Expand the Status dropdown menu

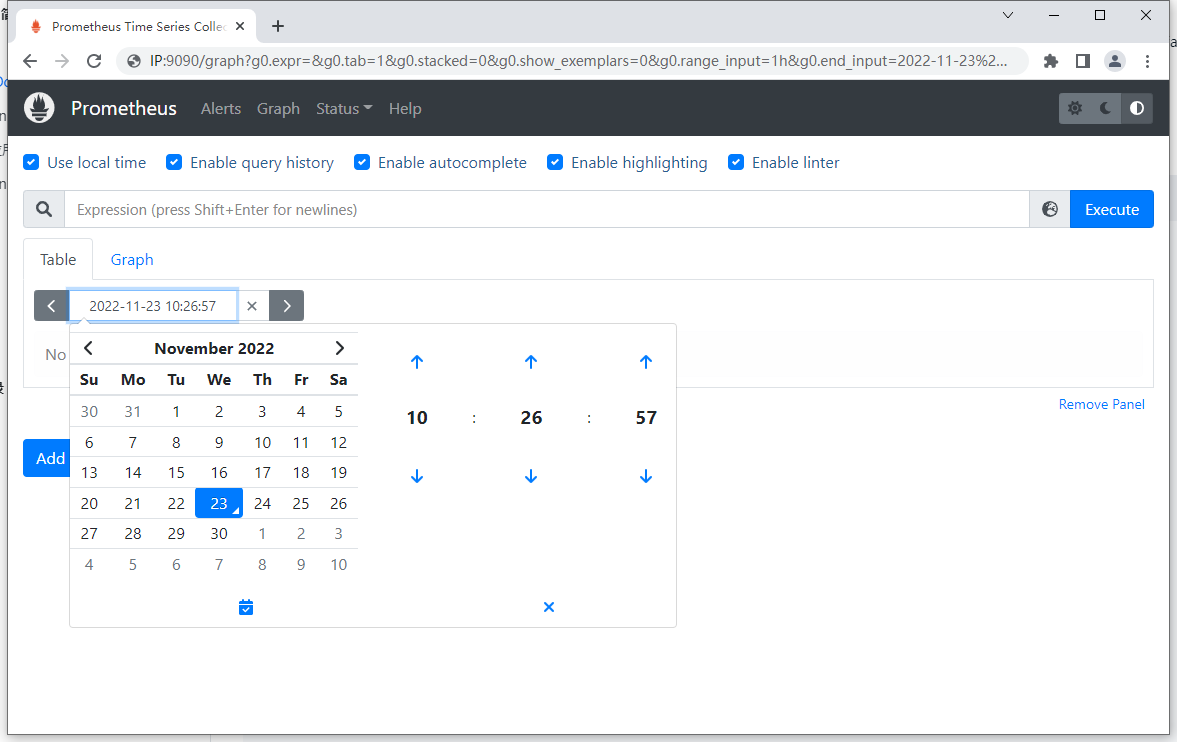tap(344, 108)
